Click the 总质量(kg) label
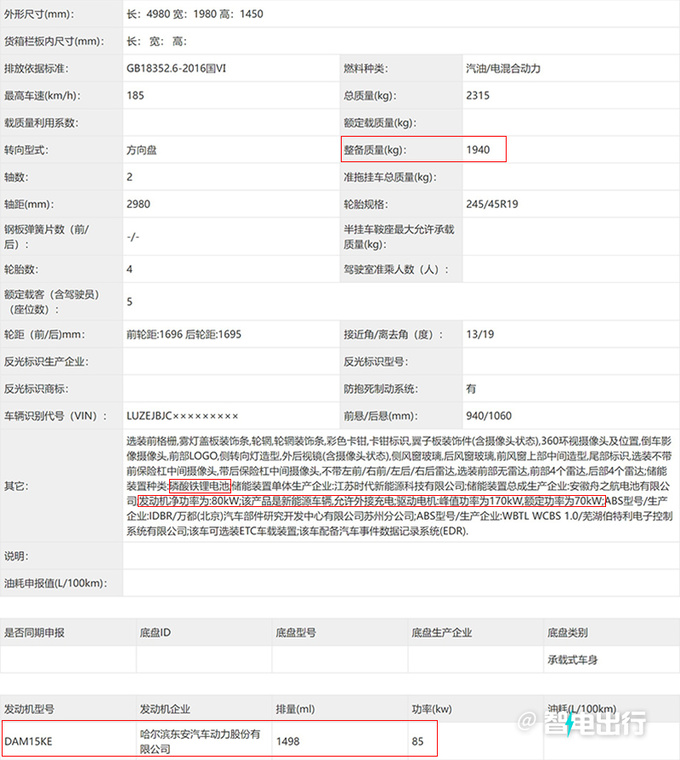Screen dimensions: 680x760 (370, 95)
